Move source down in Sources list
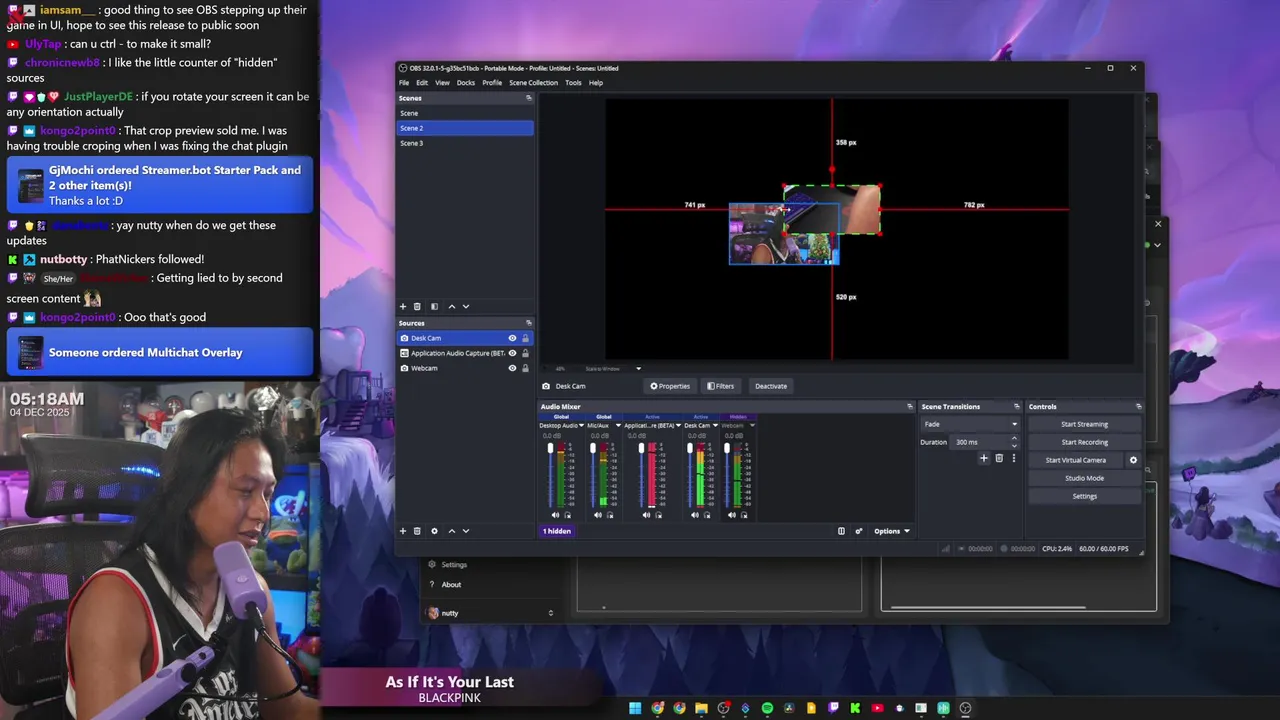1280x720 pixels. point(466,531)
